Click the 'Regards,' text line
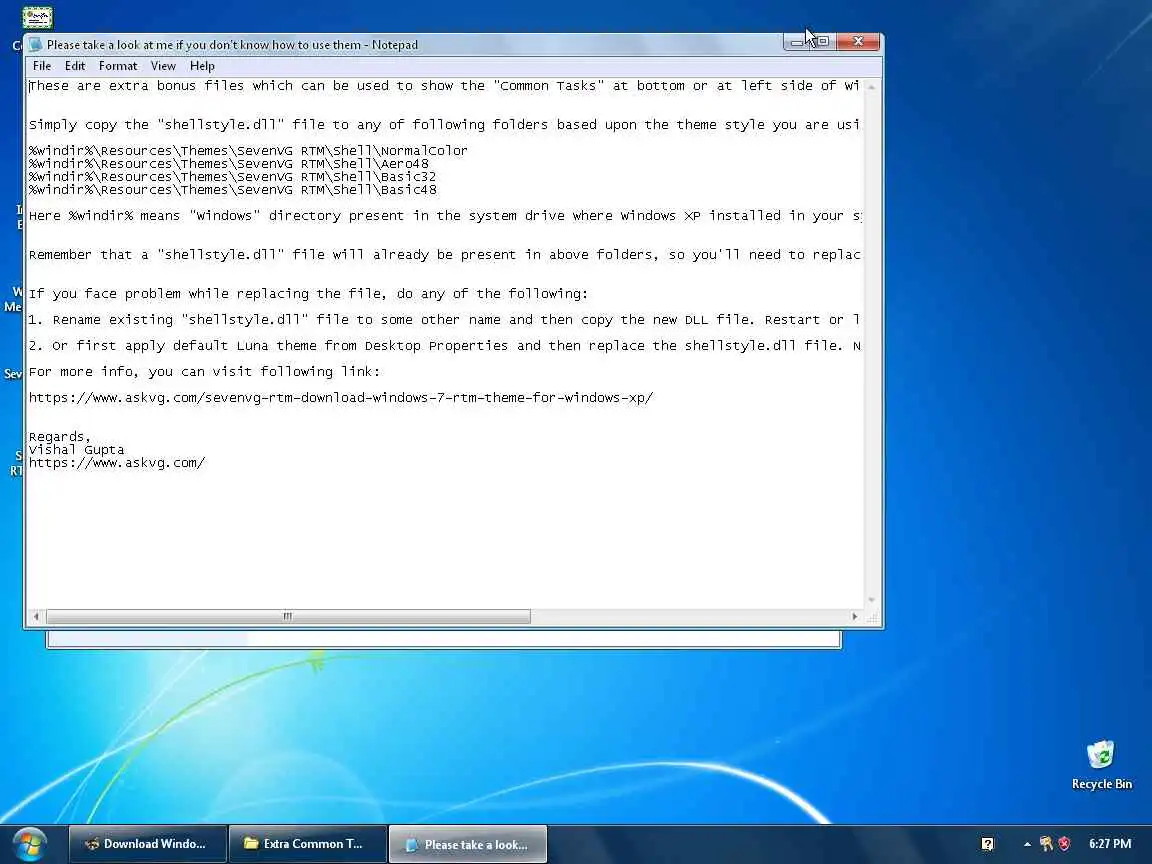1152x864 pixels. point(60,436)
